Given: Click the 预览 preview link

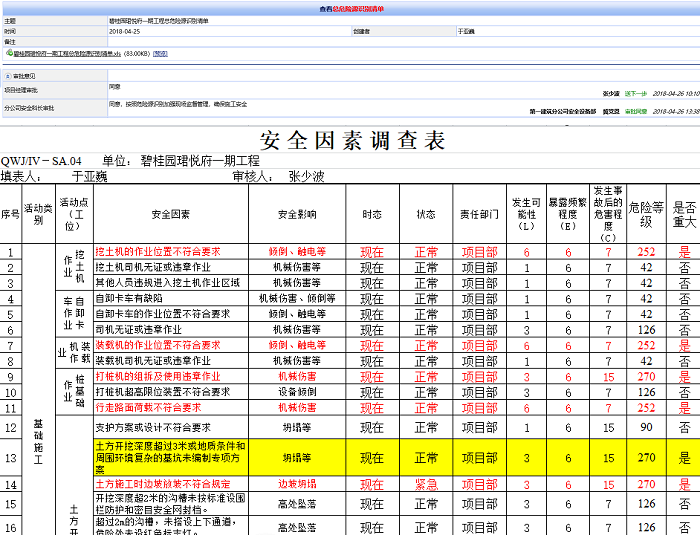Looking at the screenshot, I should 160,54.
